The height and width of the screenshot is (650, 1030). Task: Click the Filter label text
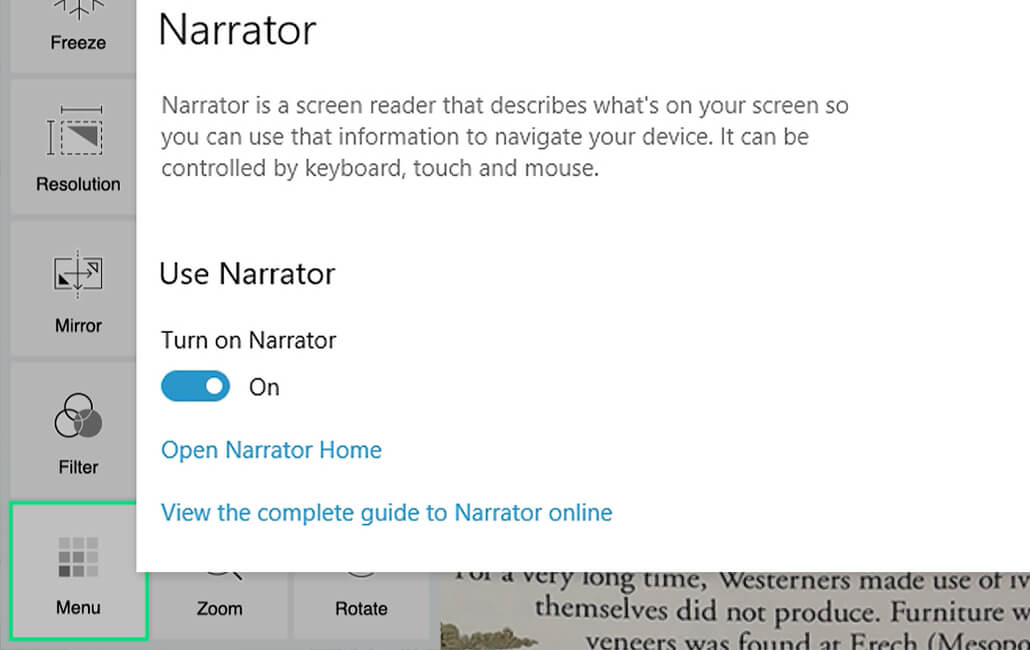(x=78, y=467)
